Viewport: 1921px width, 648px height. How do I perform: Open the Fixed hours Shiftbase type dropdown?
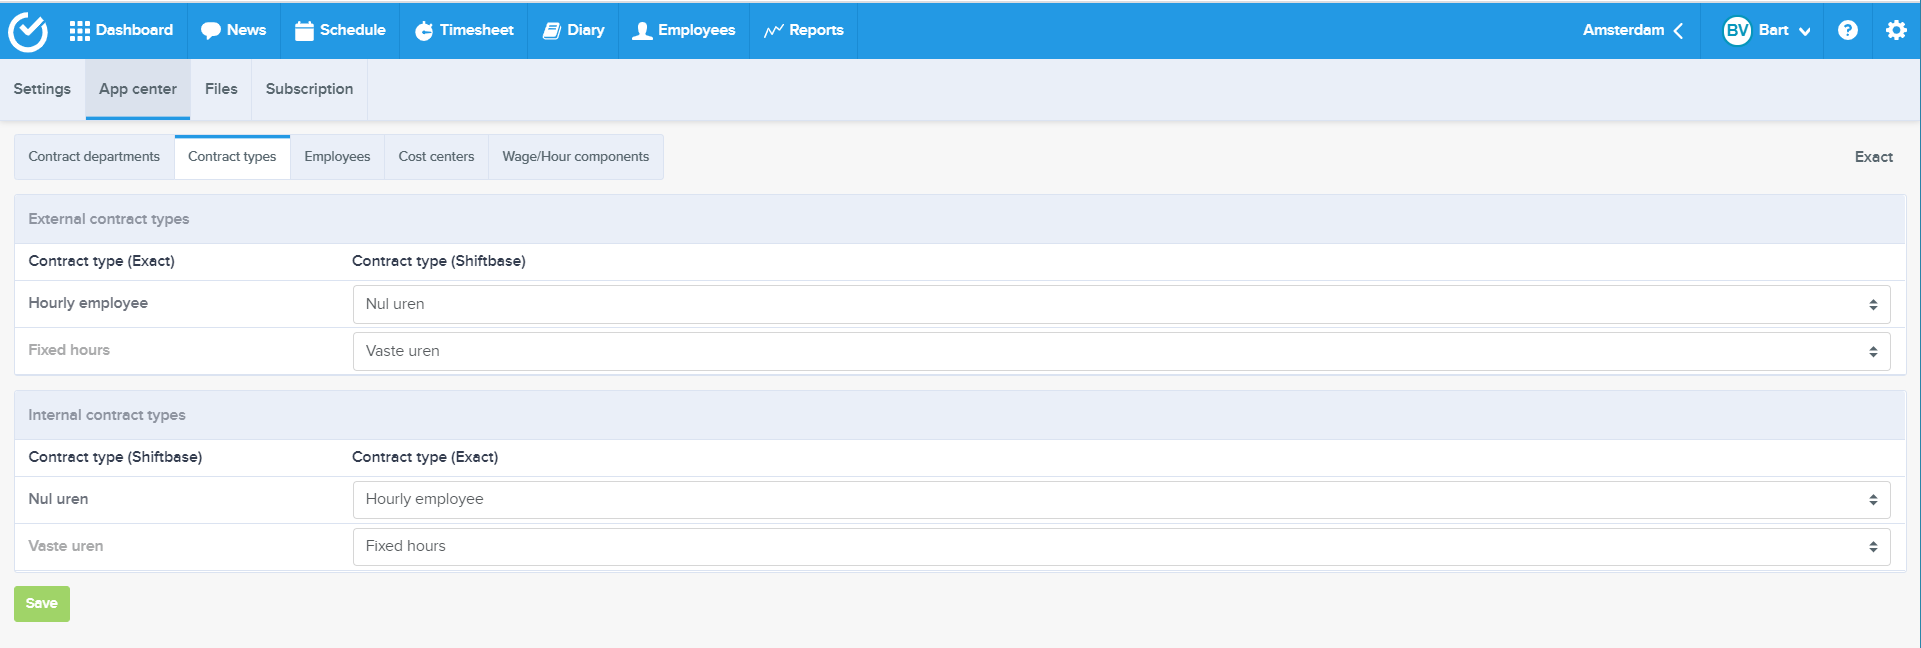(1121, 351)
